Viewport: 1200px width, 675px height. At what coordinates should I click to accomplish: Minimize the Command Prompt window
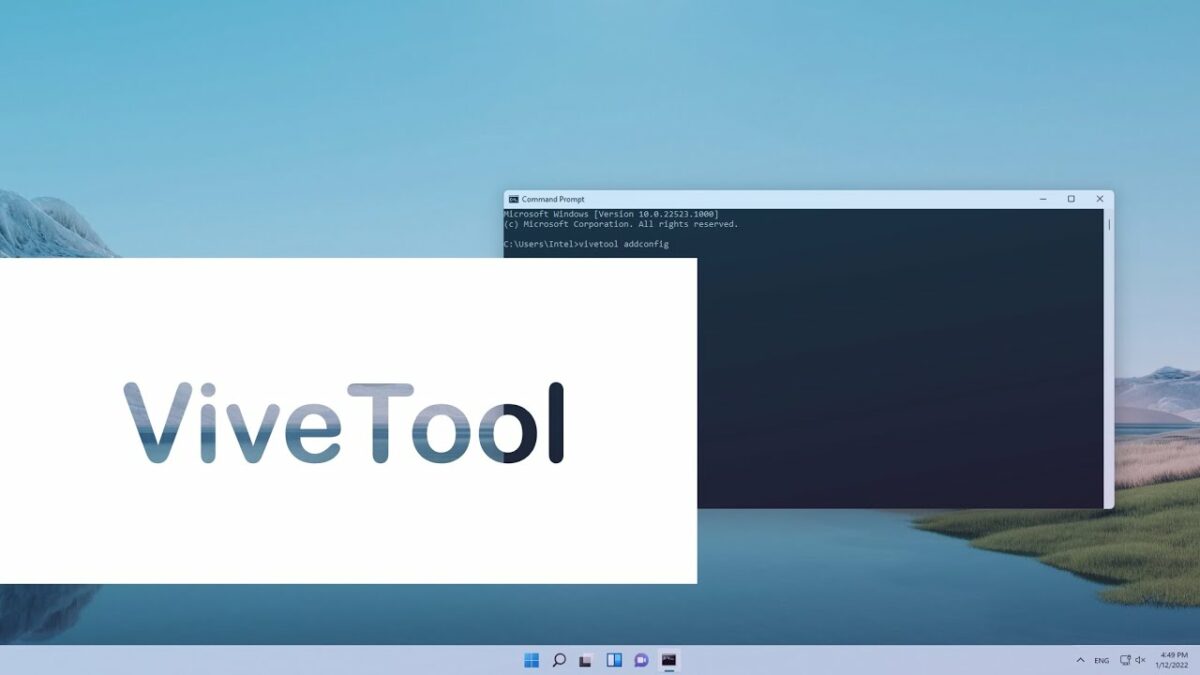point(1042,199)
